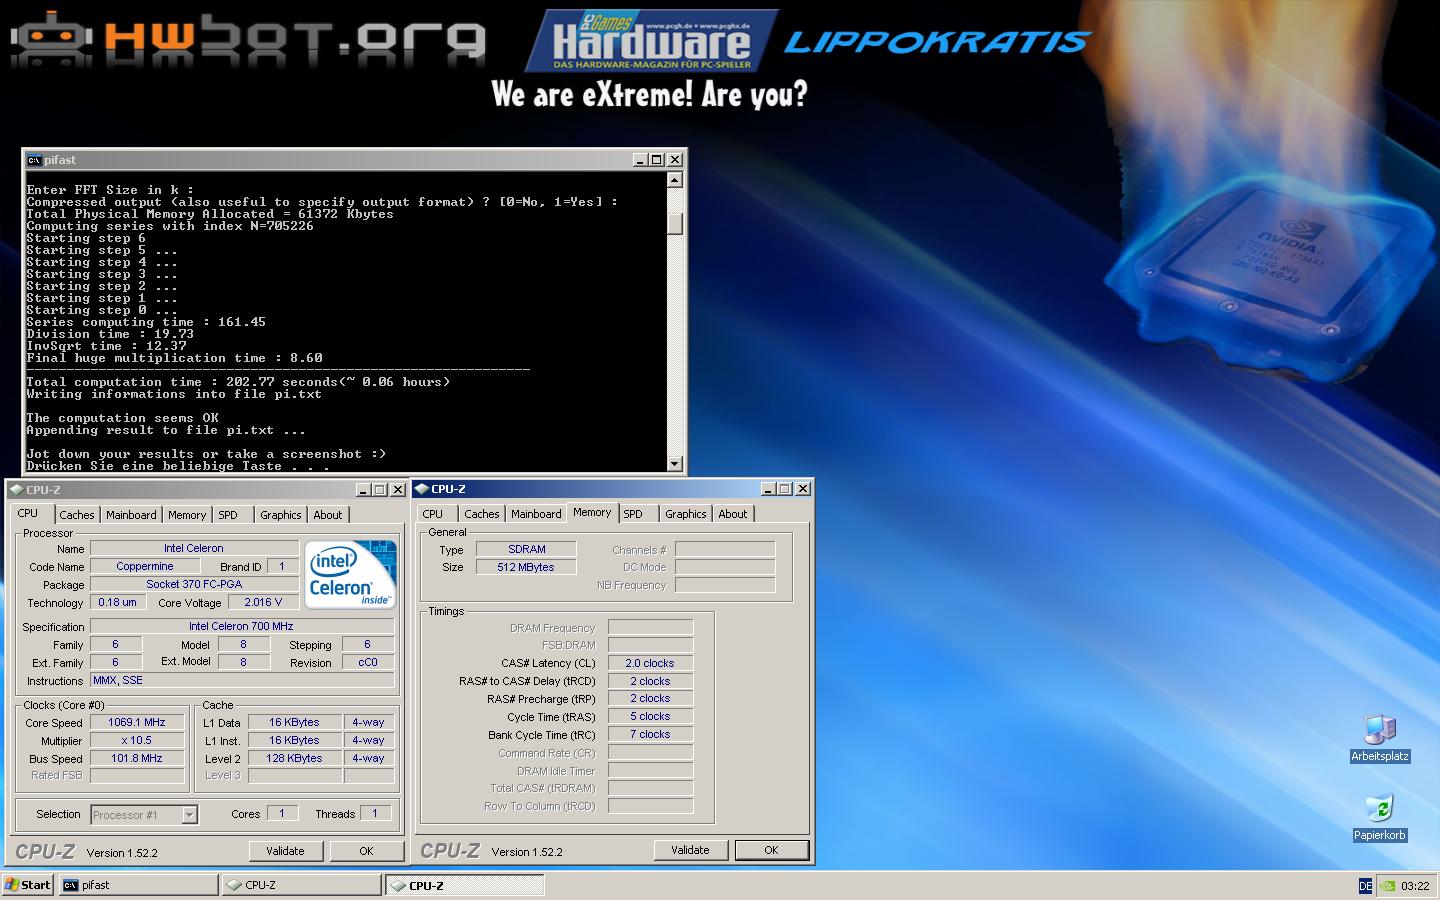The image size is (1440, 900).
Task: Switch to Caches tab in right CPU-Z window
Action: 482,514
